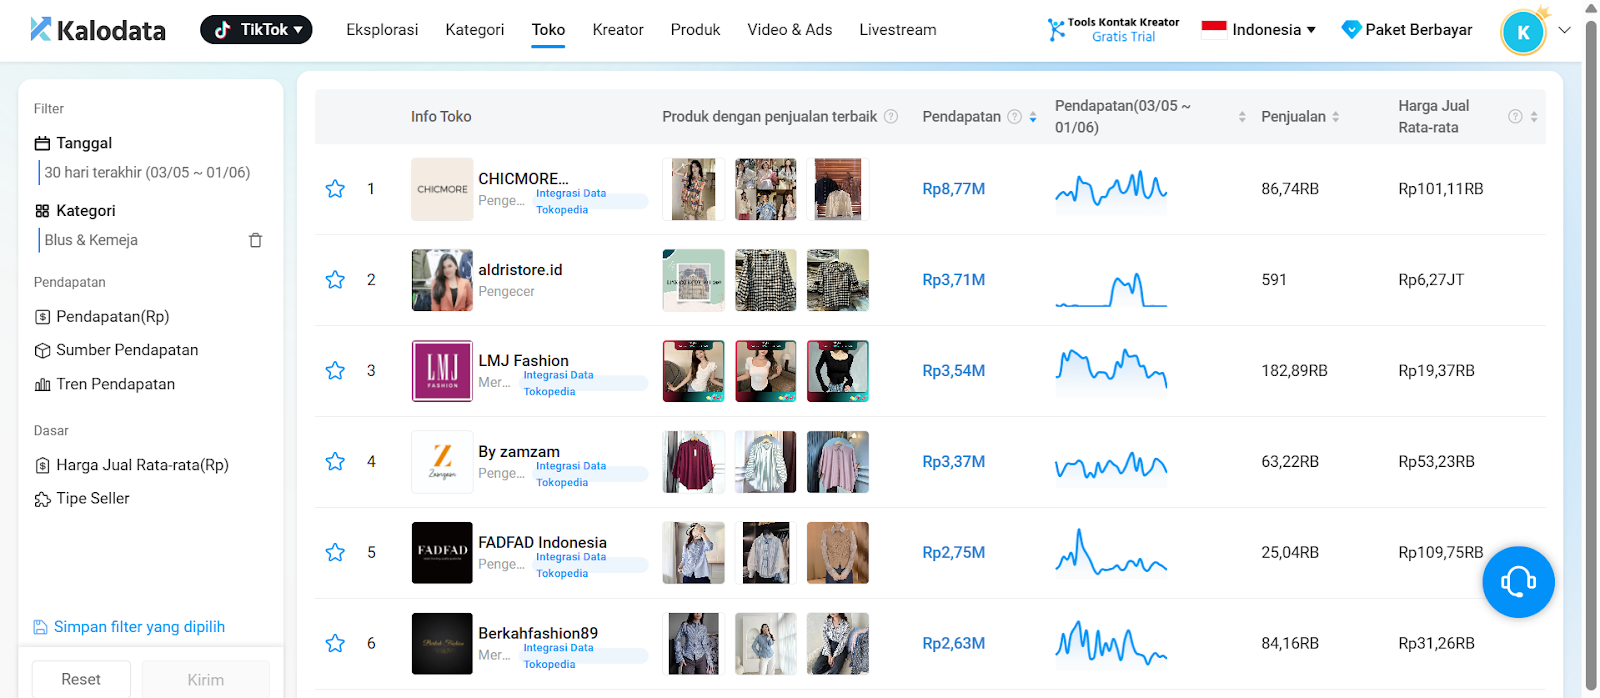Favorite the CHICMORE store with star
The image size is (1600, 698).
pyautogui.click(x=335, y=189)
